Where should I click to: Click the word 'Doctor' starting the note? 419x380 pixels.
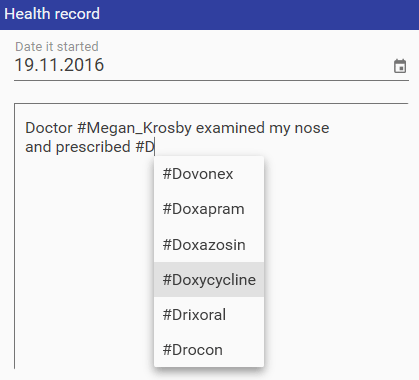click(49, 128)
